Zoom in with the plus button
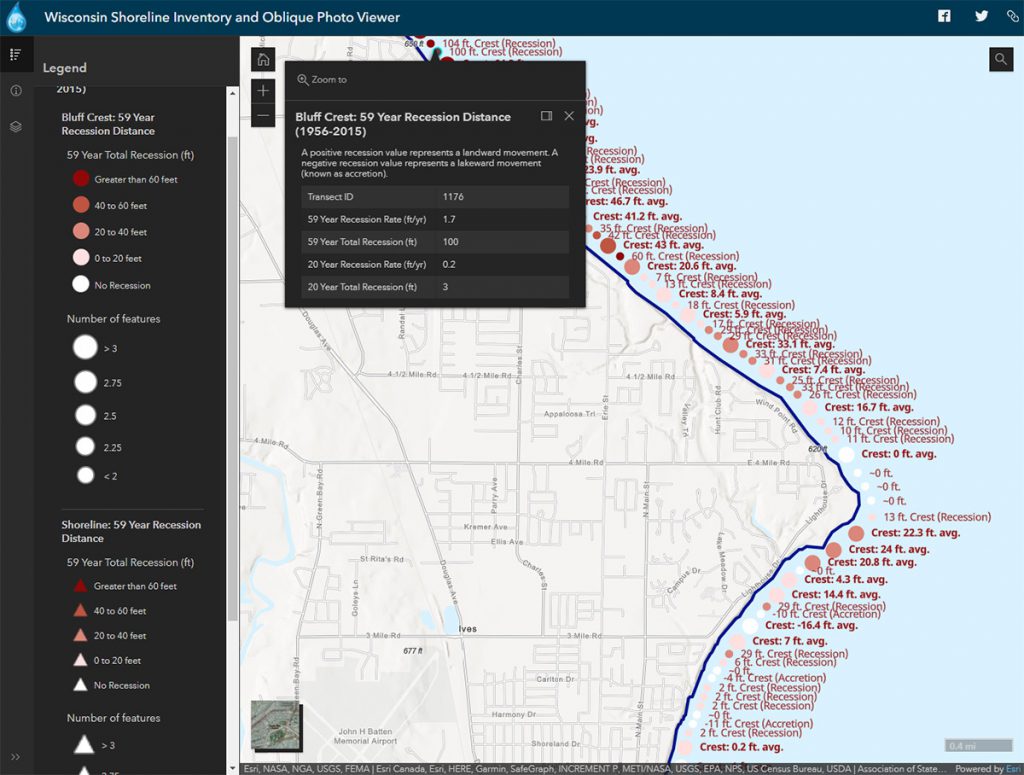This screenshot has height=775, width=1024. (263, 90)
